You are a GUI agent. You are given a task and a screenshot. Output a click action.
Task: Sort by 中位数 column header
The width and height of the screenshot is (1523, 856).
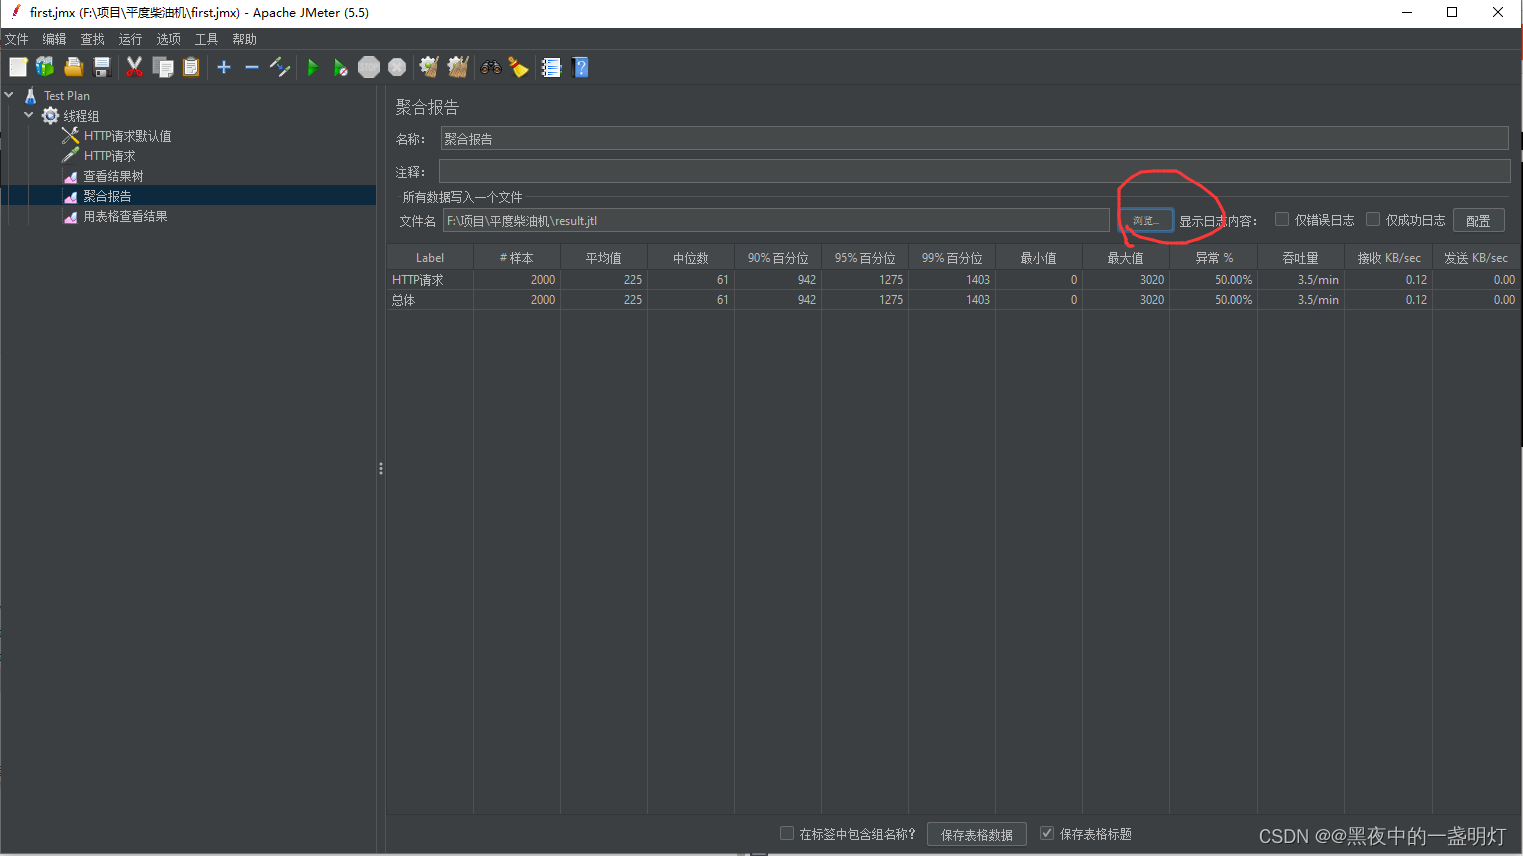click(x=691, y=258)
